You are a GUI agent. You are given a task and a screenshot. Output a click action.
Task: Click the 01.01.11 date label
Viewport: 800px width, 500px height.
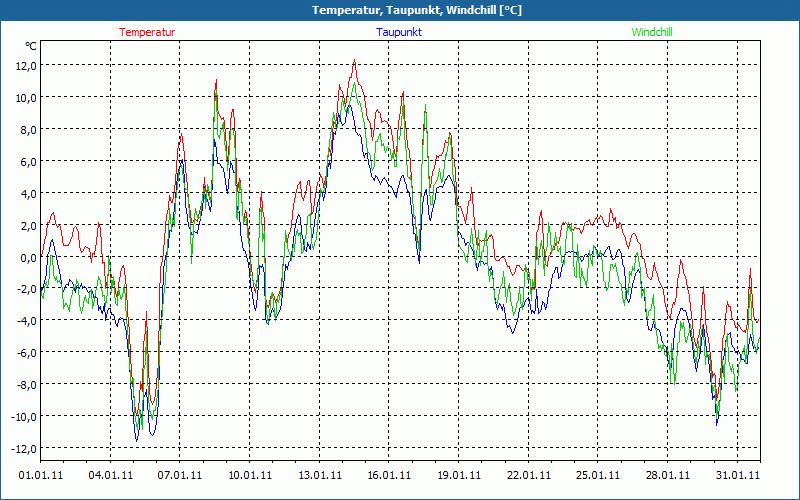41,475
